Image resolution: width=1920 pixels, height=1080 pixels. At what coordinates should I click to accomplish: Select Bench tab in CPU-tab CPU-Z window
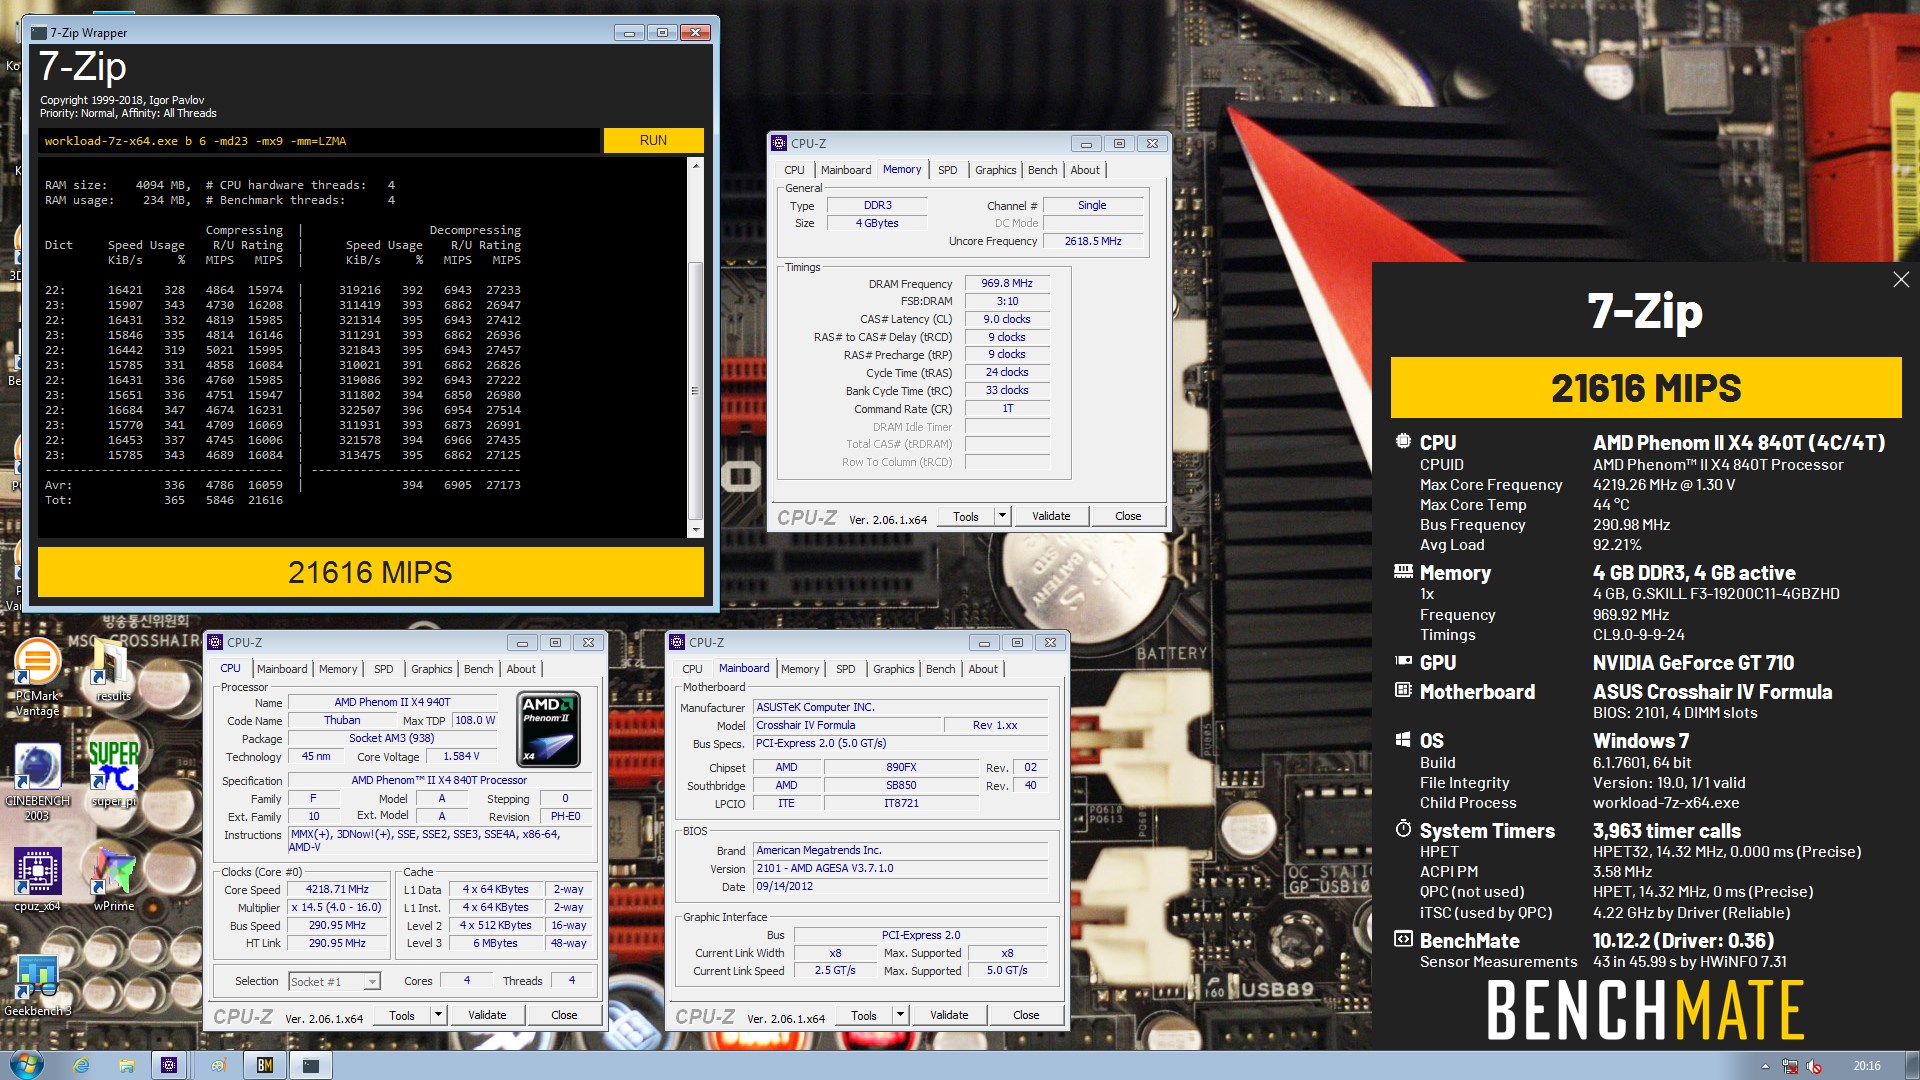tap(478, 669)
